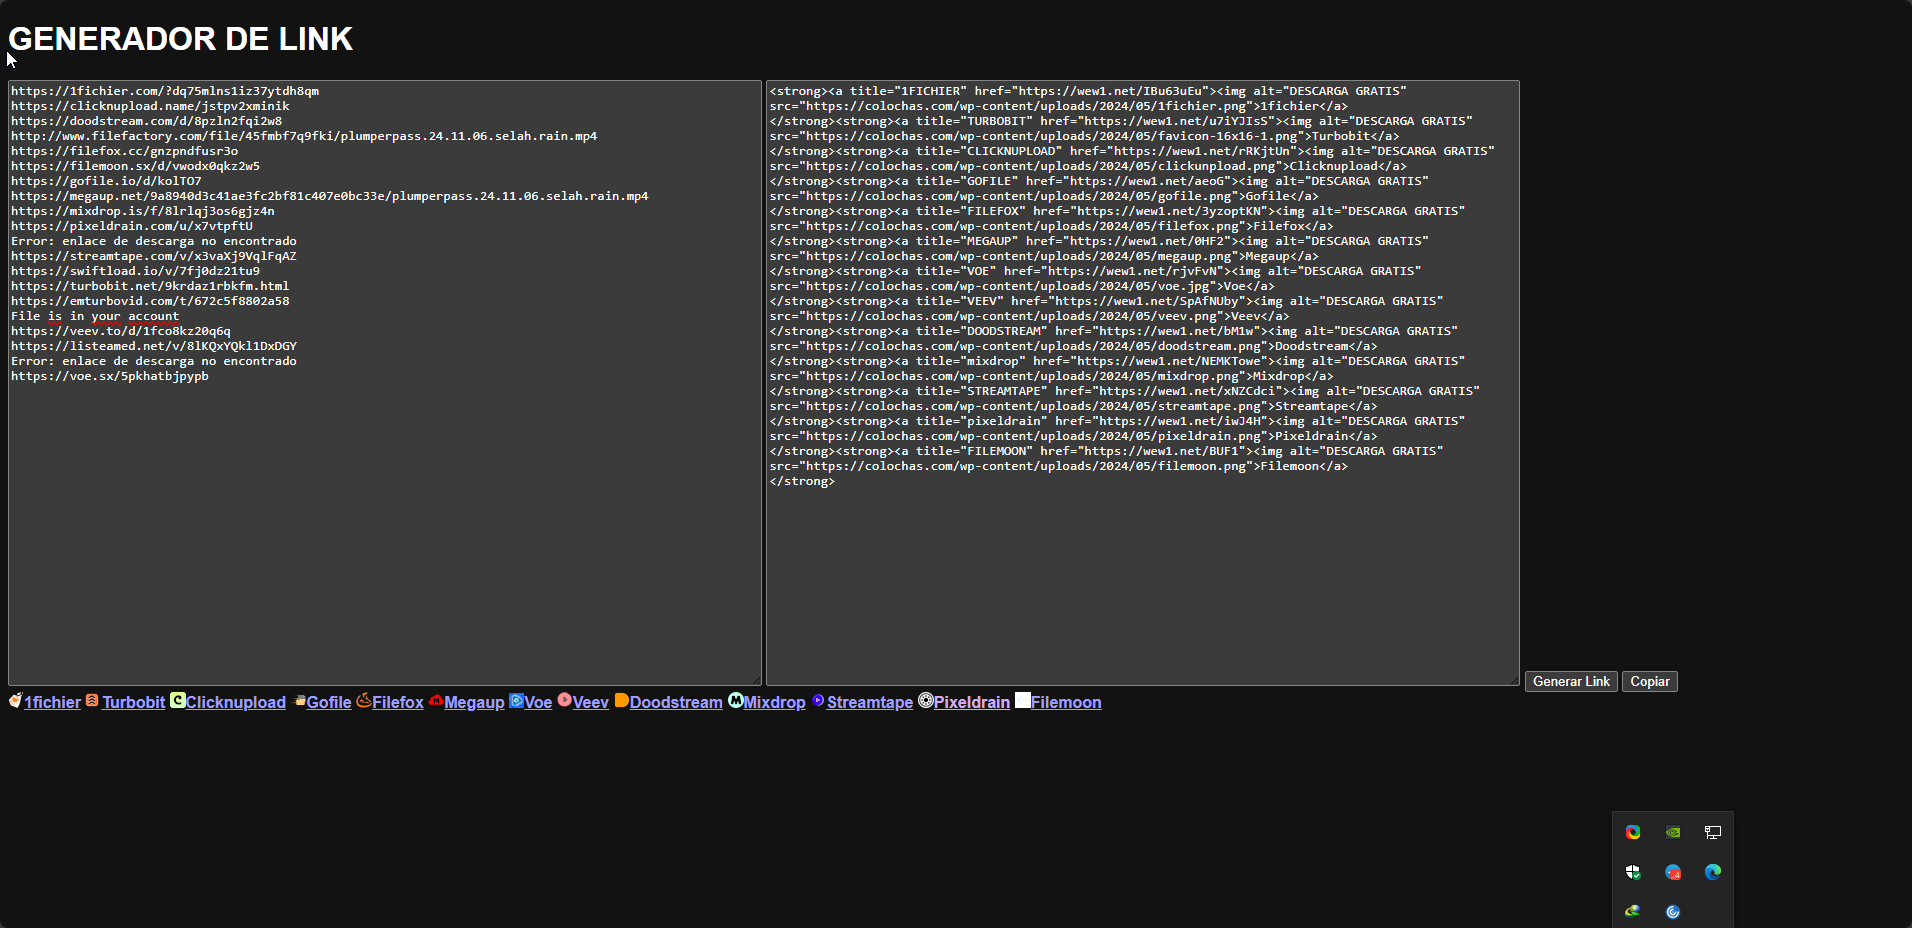Open Internet Download Manager tray icon

coord(1633,911)
